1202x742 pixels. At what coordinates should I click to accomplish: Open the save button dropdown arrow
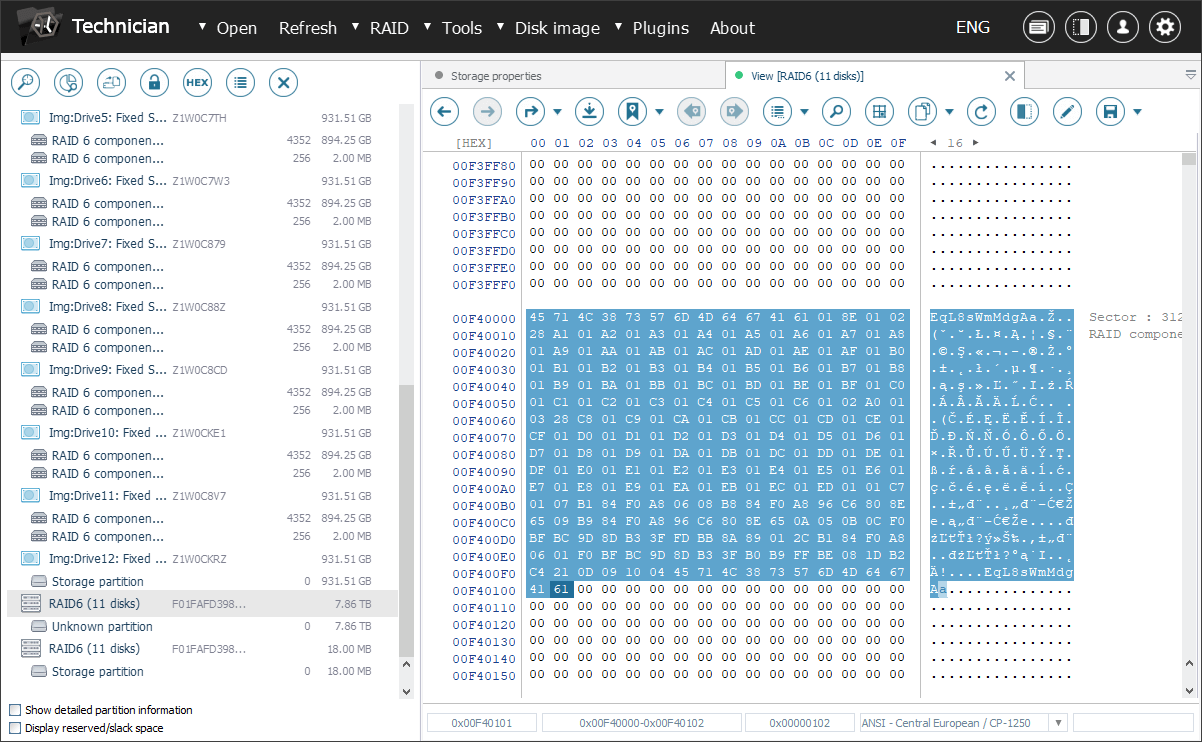click(1137, 111)
